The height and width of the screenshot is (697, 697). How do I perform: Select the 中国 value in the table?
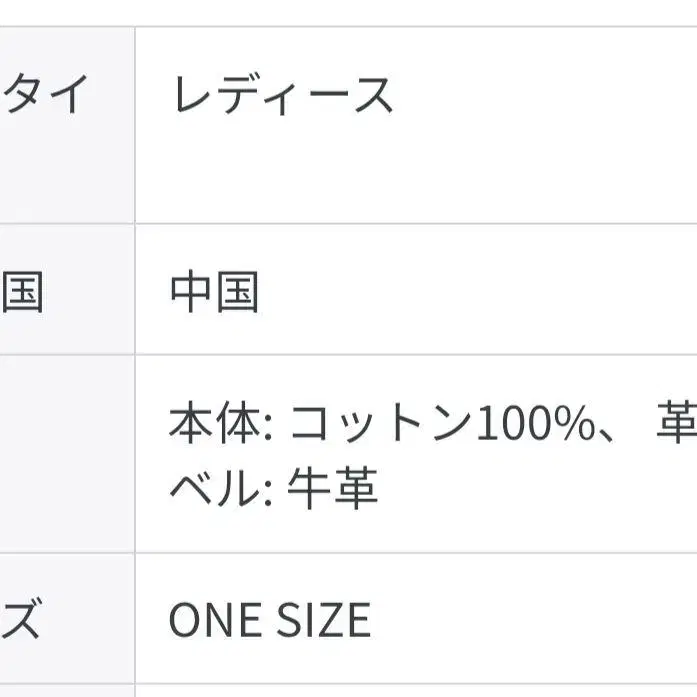pyautogui.click(x=215, y=291)
